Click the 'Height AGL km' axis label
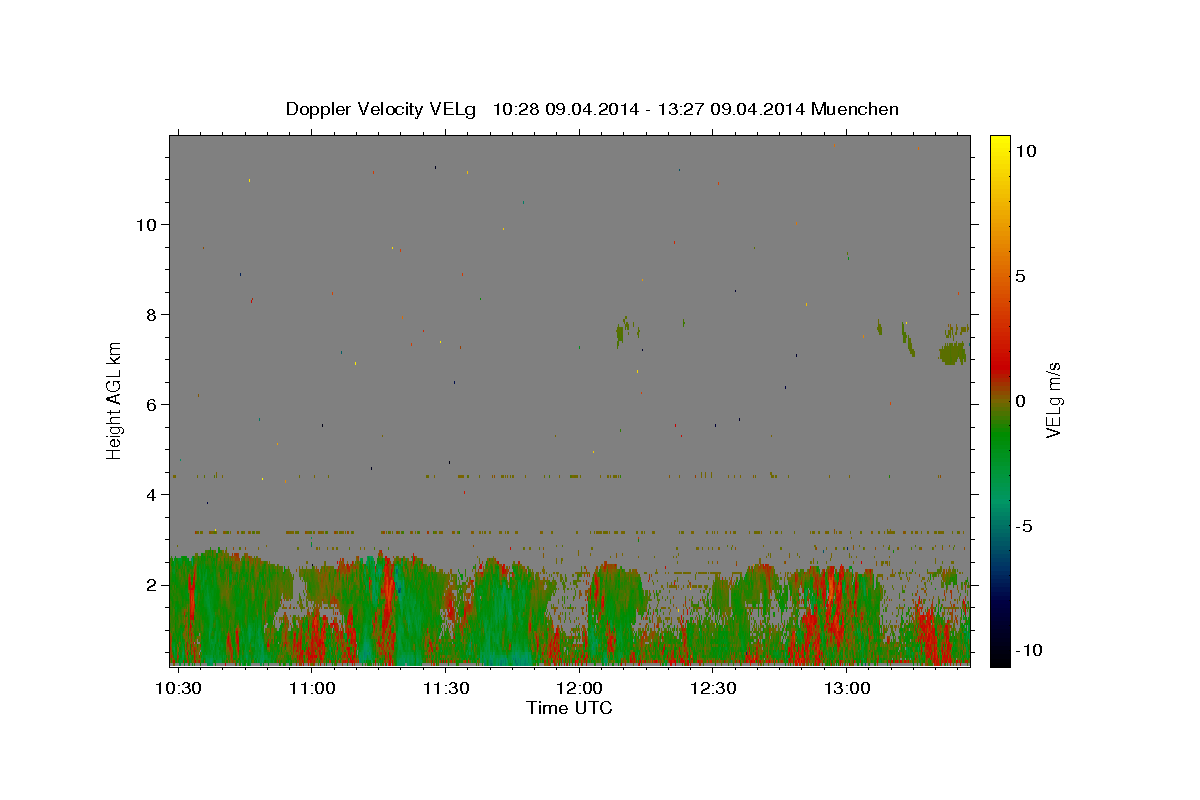Image resolution: width=1200 pixels, height=800 pixels. (x=115, y=401)
